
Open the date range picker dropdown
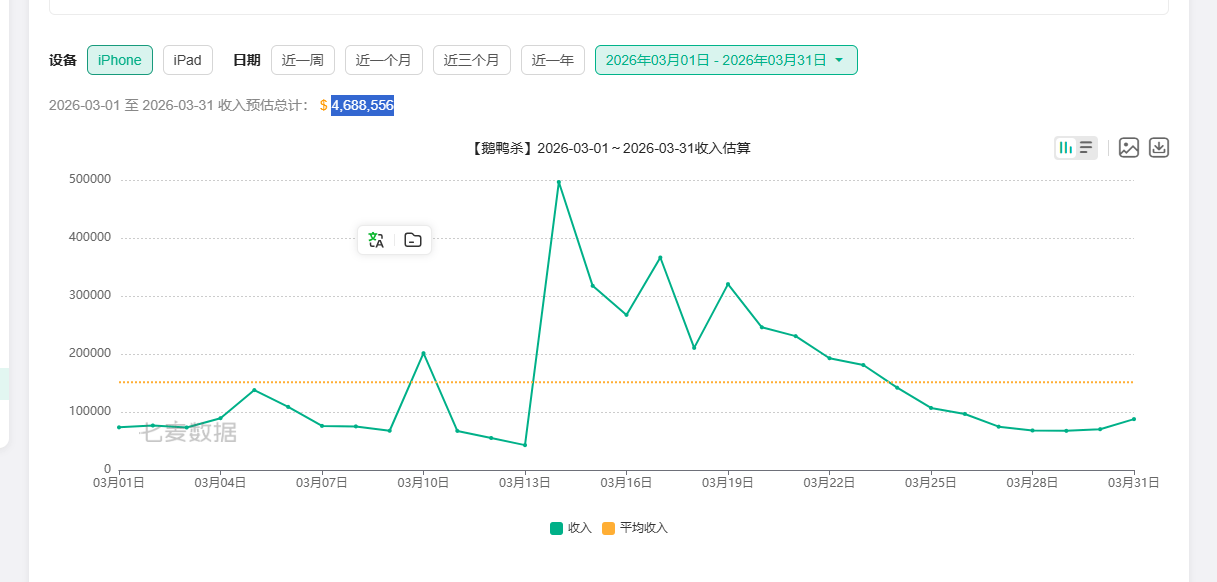coord(726,60)
